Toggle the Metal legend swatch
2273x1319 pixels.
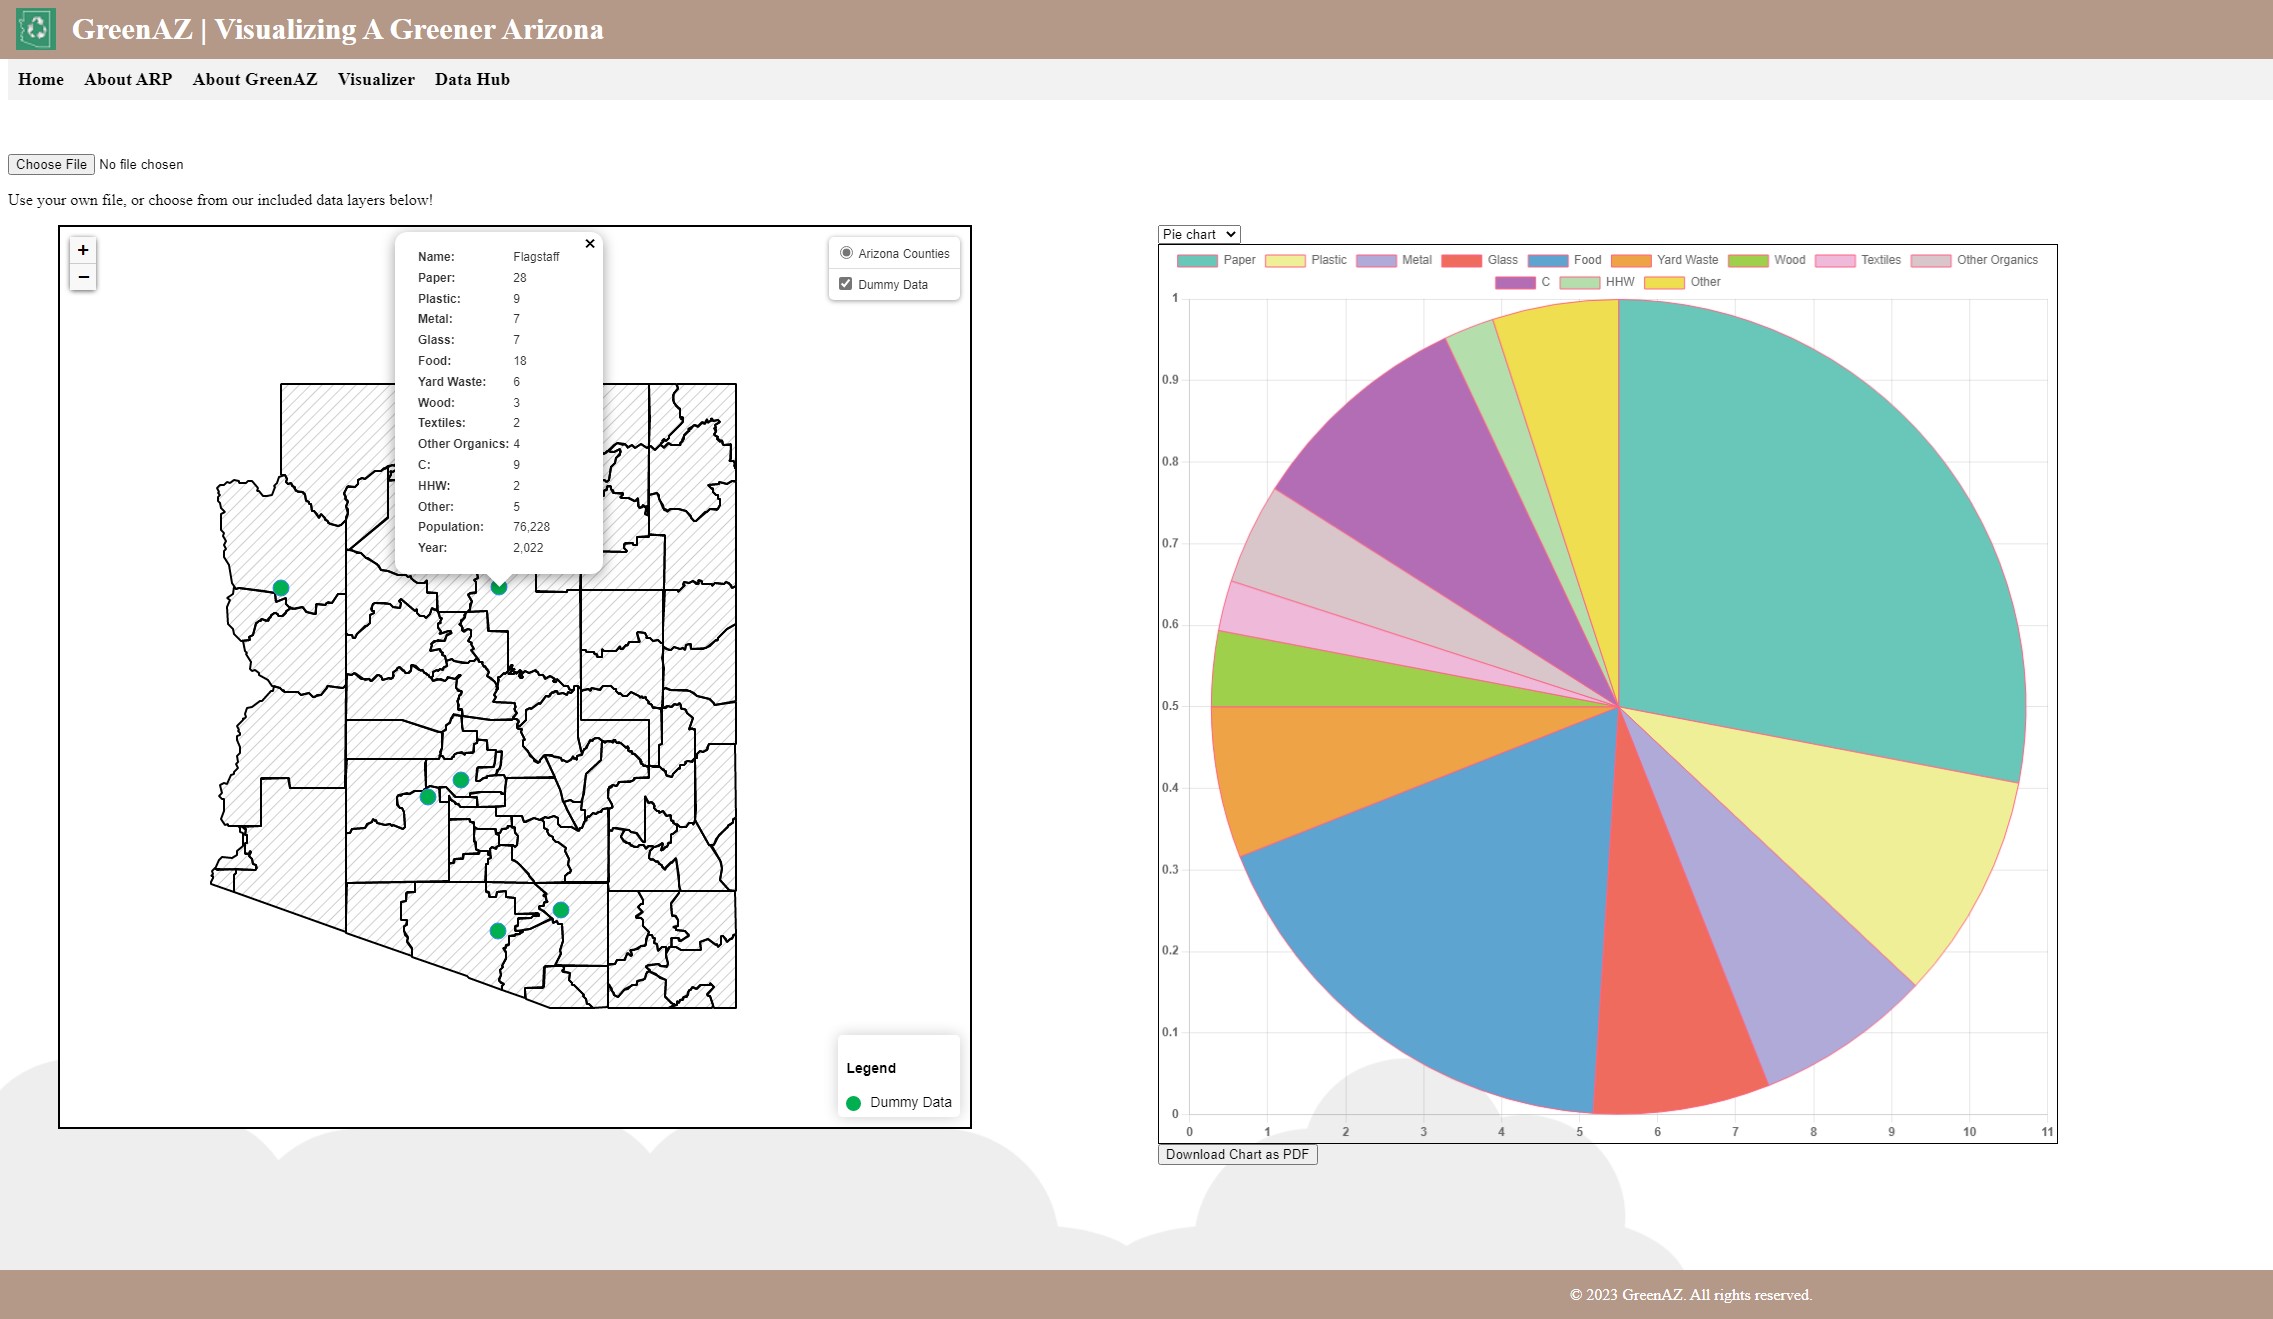click(1376, 260)
